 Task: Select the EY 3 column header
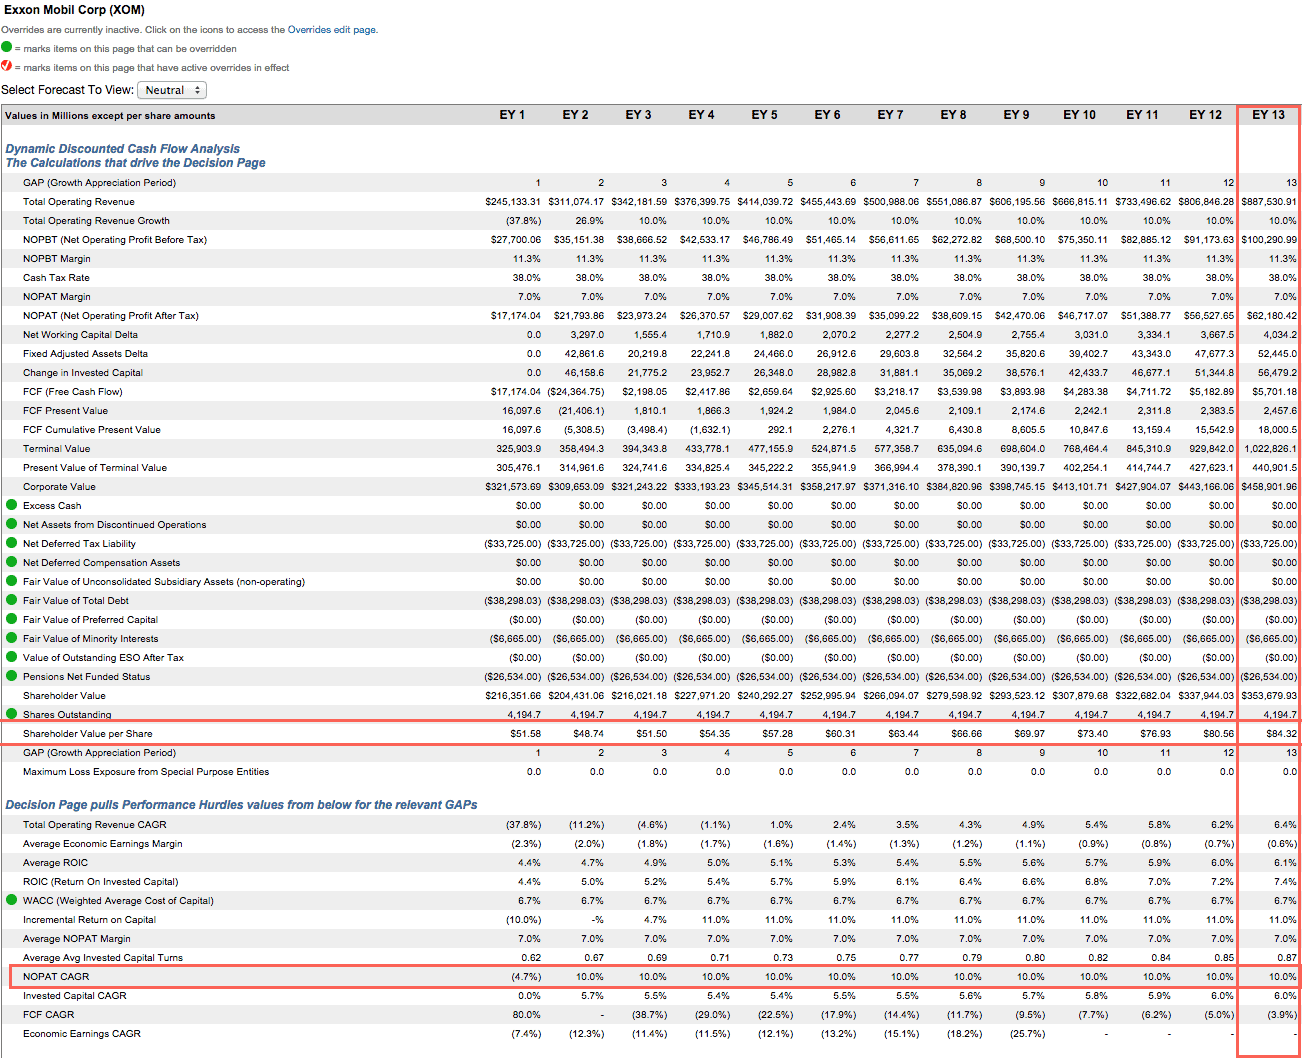(638, 115)
